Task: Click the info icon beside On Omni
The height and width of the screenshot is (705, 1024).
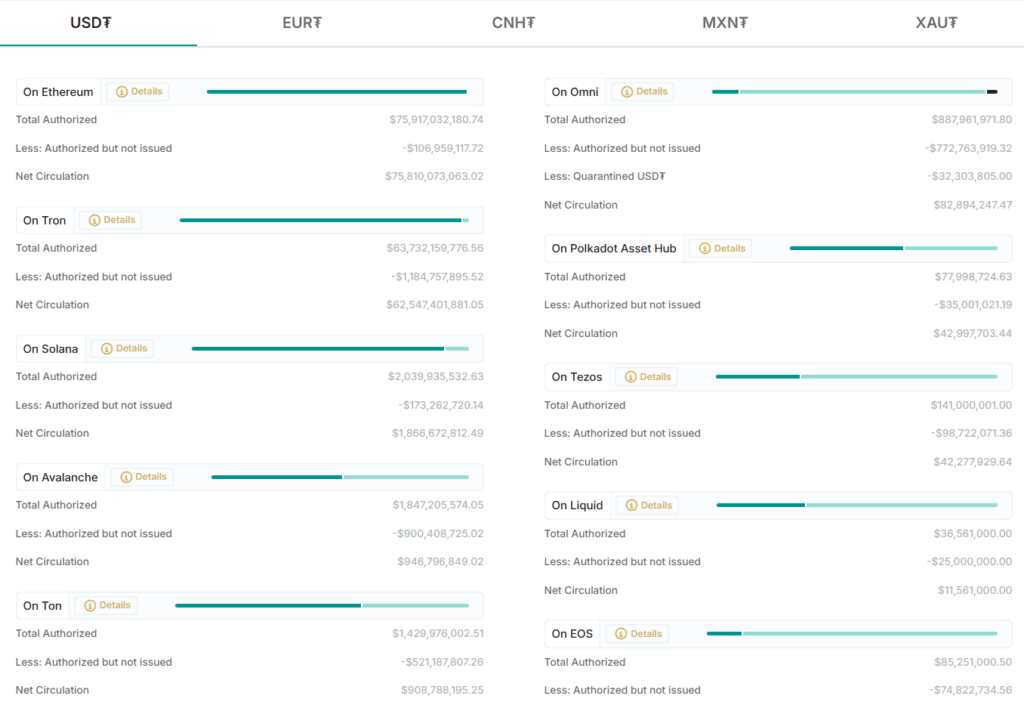Action: (x=627, y=92)
